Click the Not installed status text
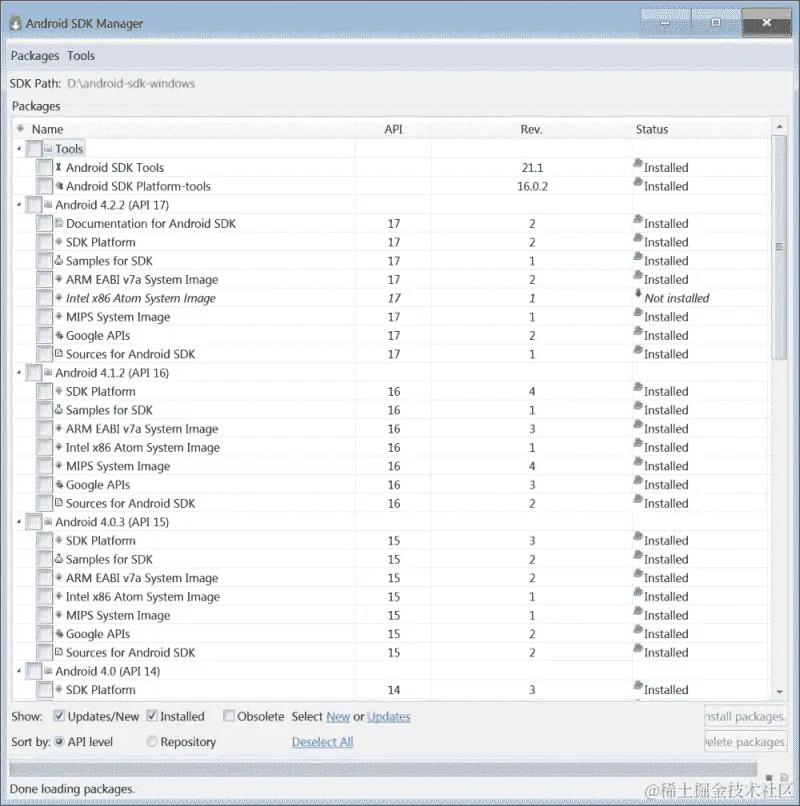The height and width of the screenshot is (806, 800). 677,298
